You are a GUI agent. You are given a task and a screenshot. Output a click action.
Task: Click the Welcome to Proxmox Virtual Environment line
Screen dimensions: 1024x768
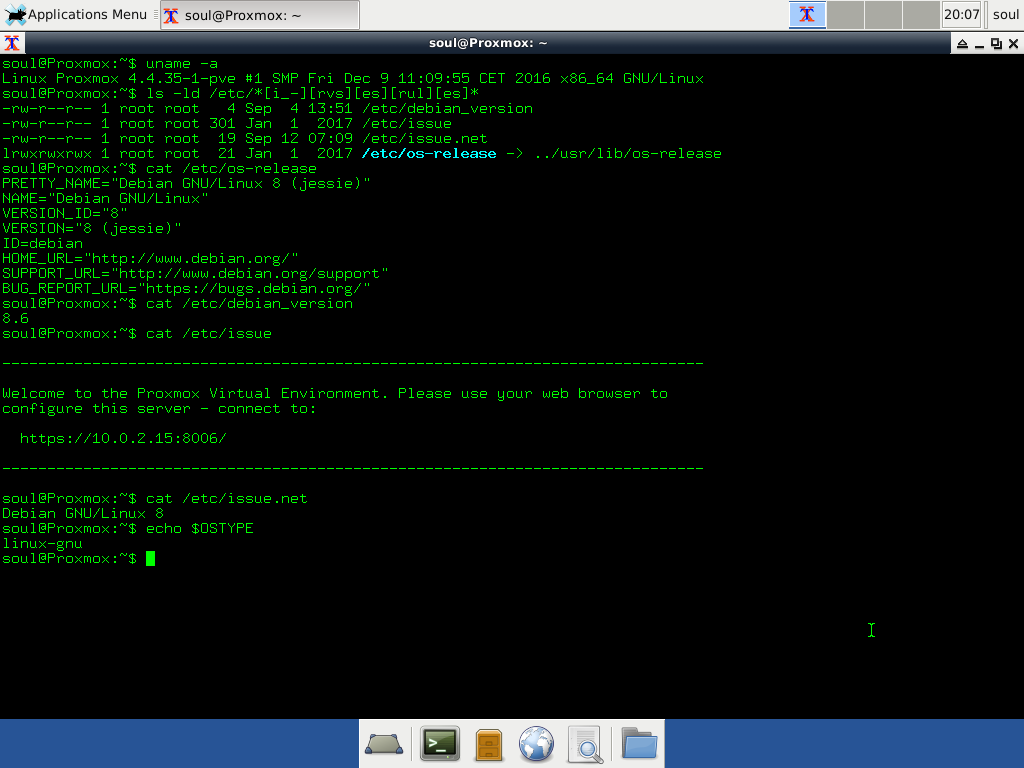coord(335,394)
